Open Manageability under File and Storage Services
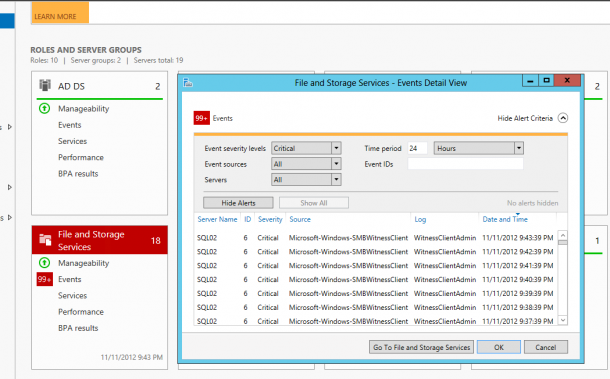 pyautogui.click(x=83, y=263)
